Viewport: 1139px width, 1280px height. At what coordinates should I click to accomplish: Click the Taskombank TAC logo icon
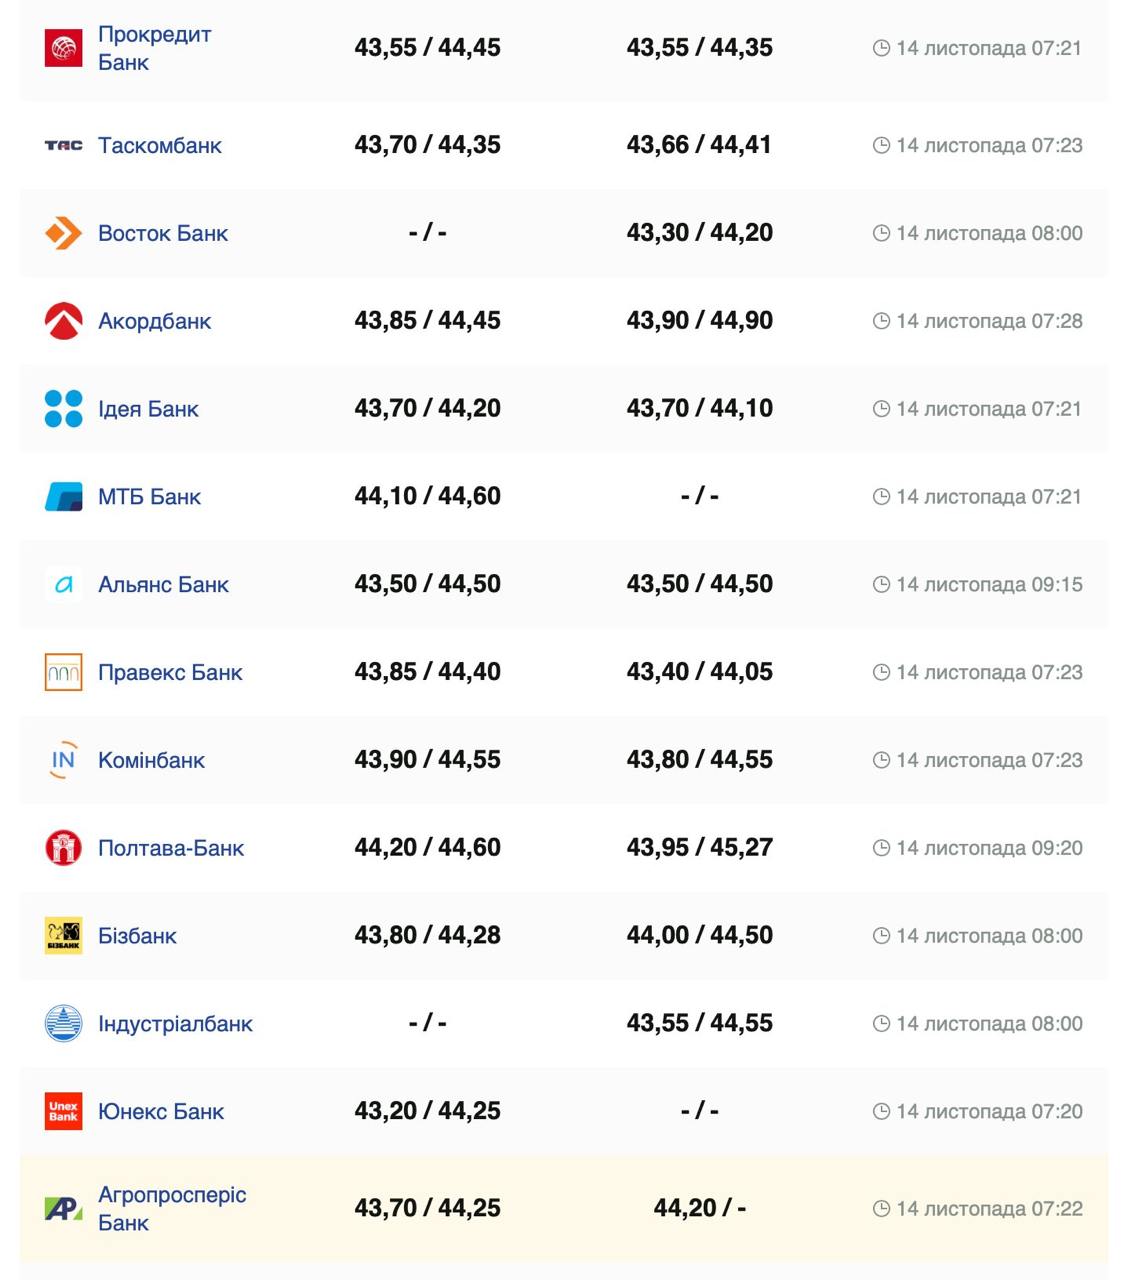coord(63,145)
